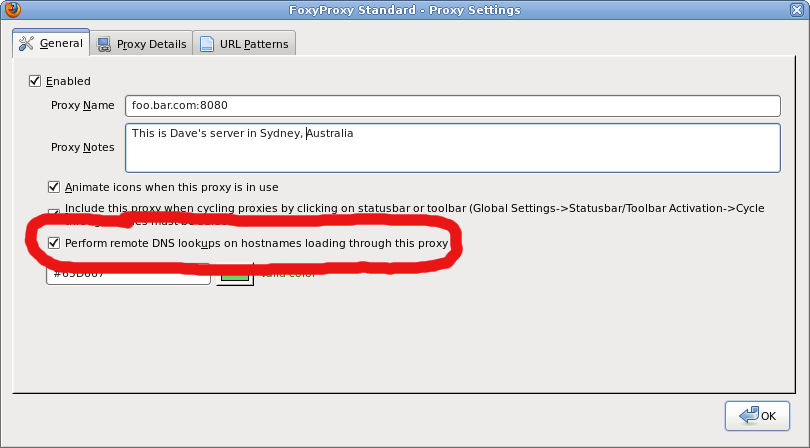Click the Proxy Name label
The height and width of the screenshot is (448, 810).
click(x=83, y=105)
